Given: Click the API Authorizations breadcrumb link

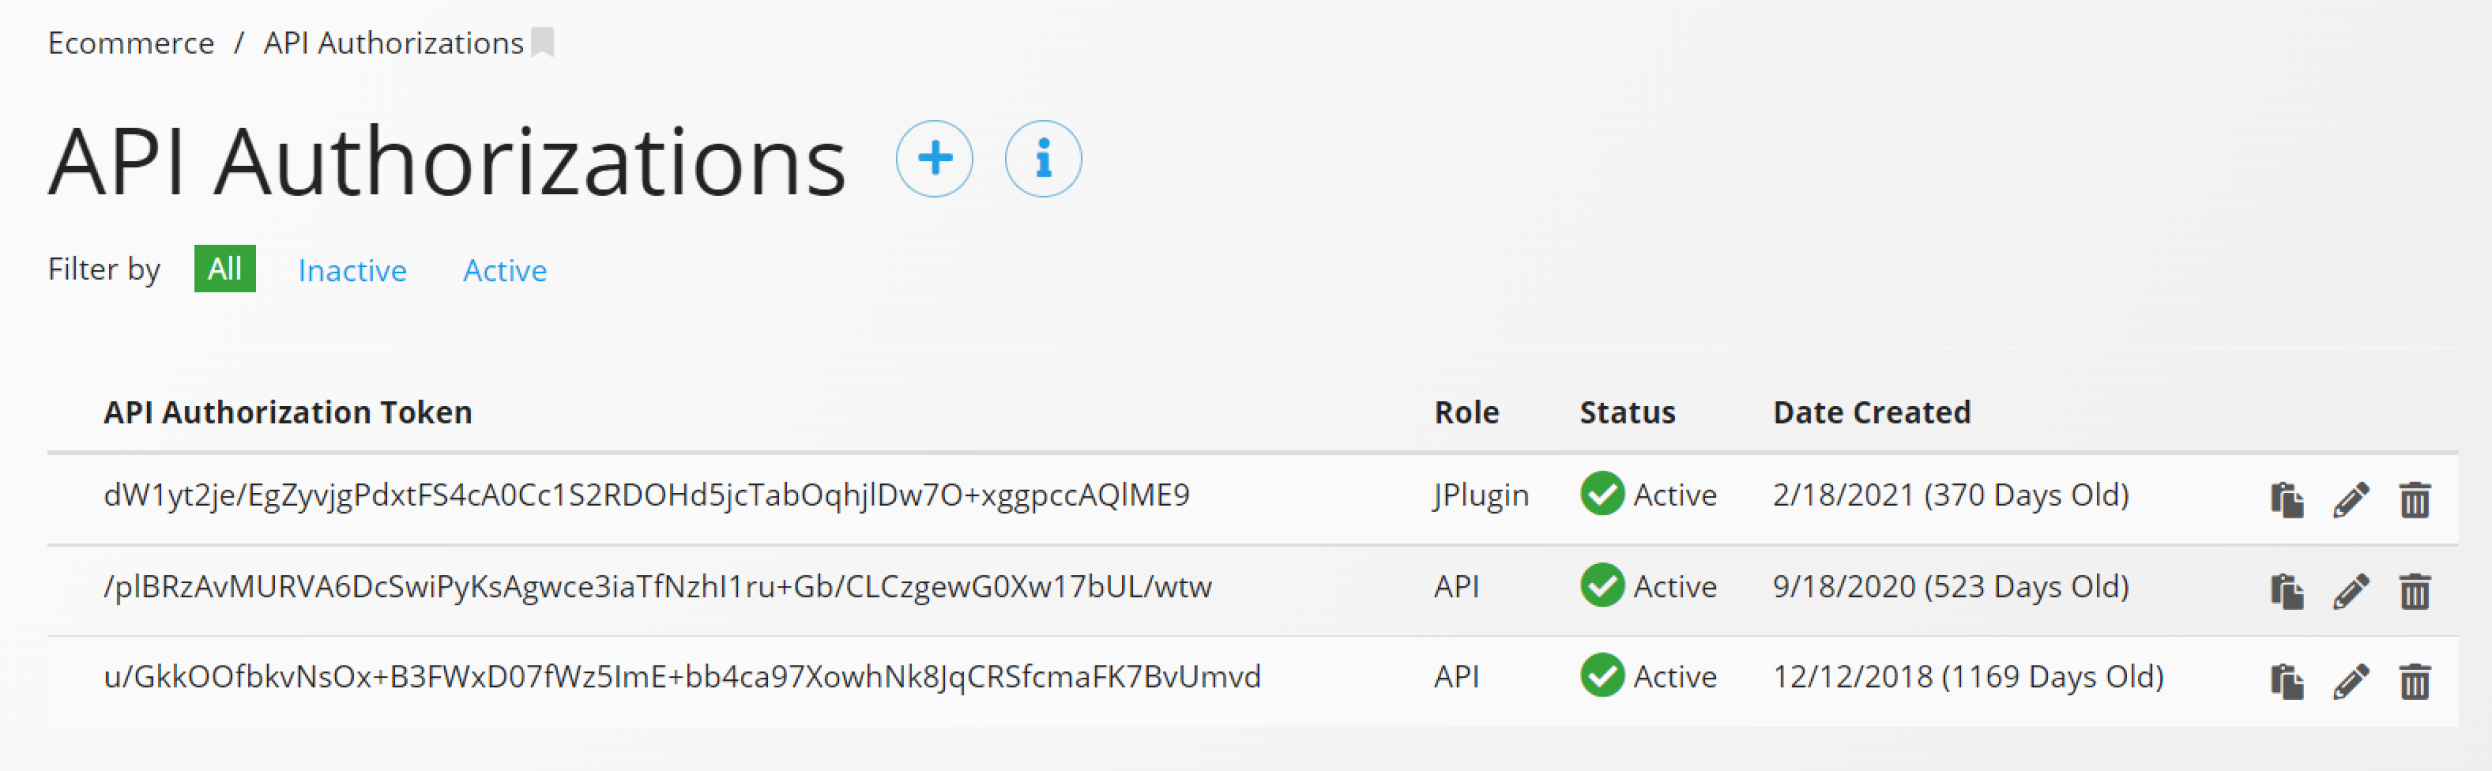Looking at the screenshot, I should tap(393, 43).
